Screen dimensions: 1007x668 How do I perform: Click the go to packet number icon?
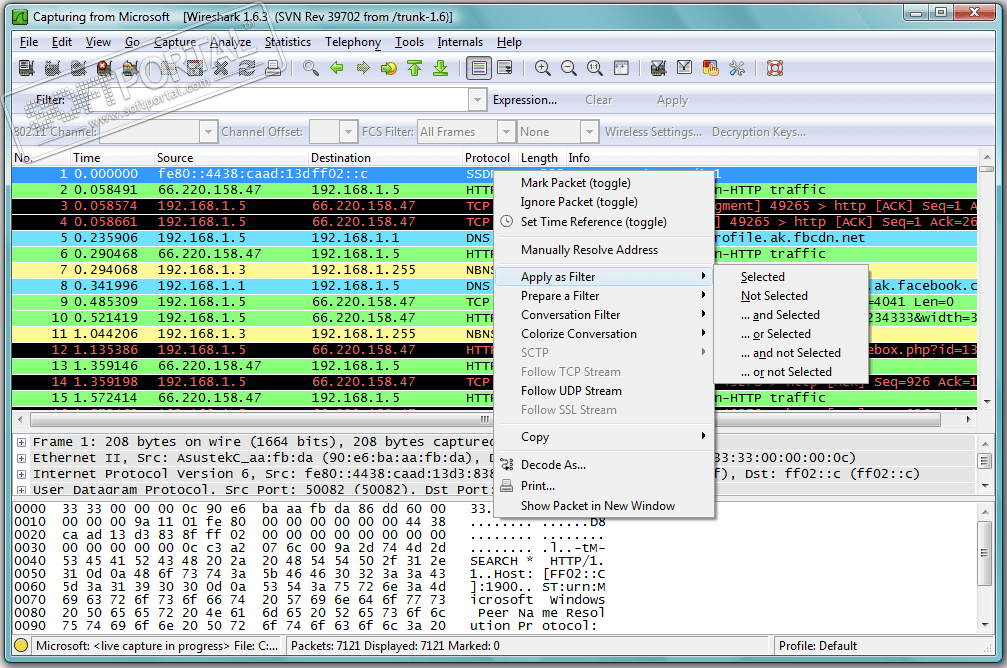(389, 68)
